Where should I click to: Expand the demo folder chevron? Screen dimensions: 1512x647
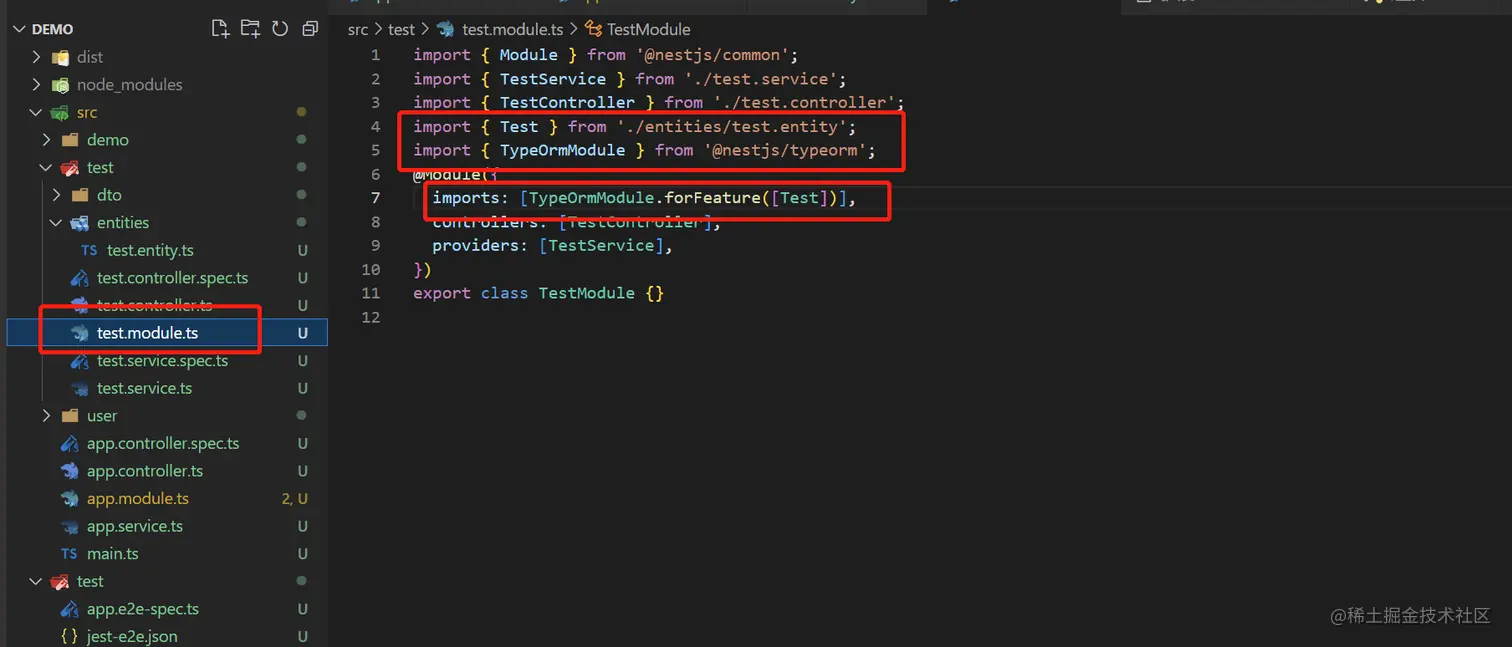click(x=46, y=140)
